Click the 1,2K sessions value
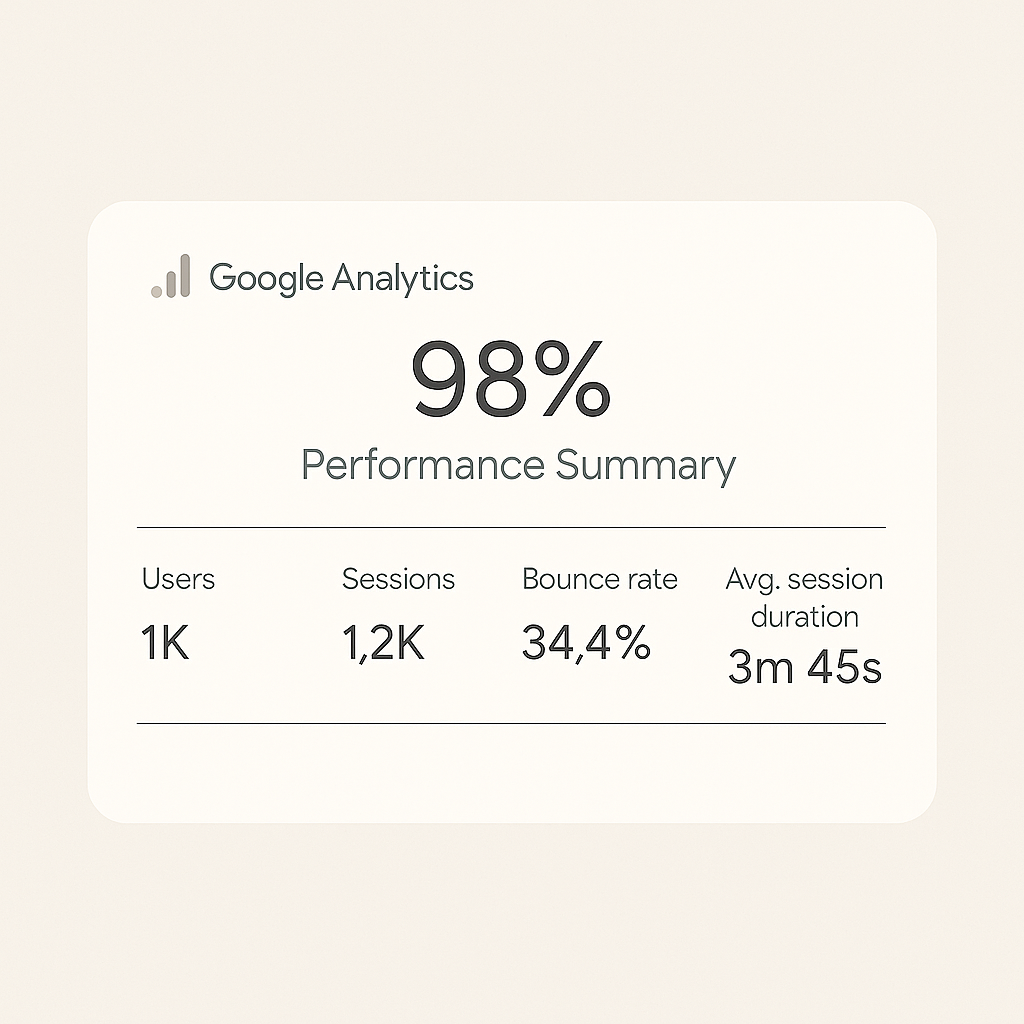Screen dimensions: 1024x1024 [x=383, y=643]
